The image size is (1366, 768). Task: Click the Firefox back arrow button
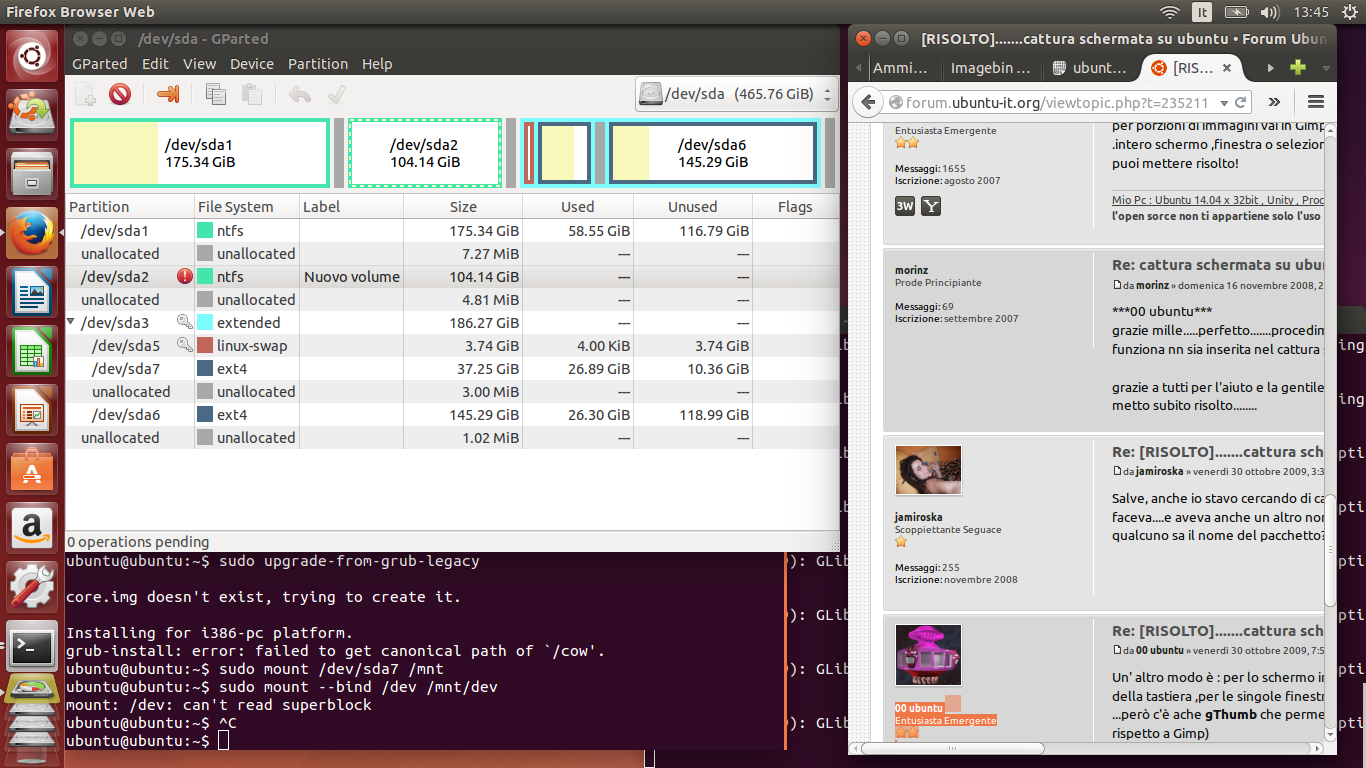coord(868,102)
